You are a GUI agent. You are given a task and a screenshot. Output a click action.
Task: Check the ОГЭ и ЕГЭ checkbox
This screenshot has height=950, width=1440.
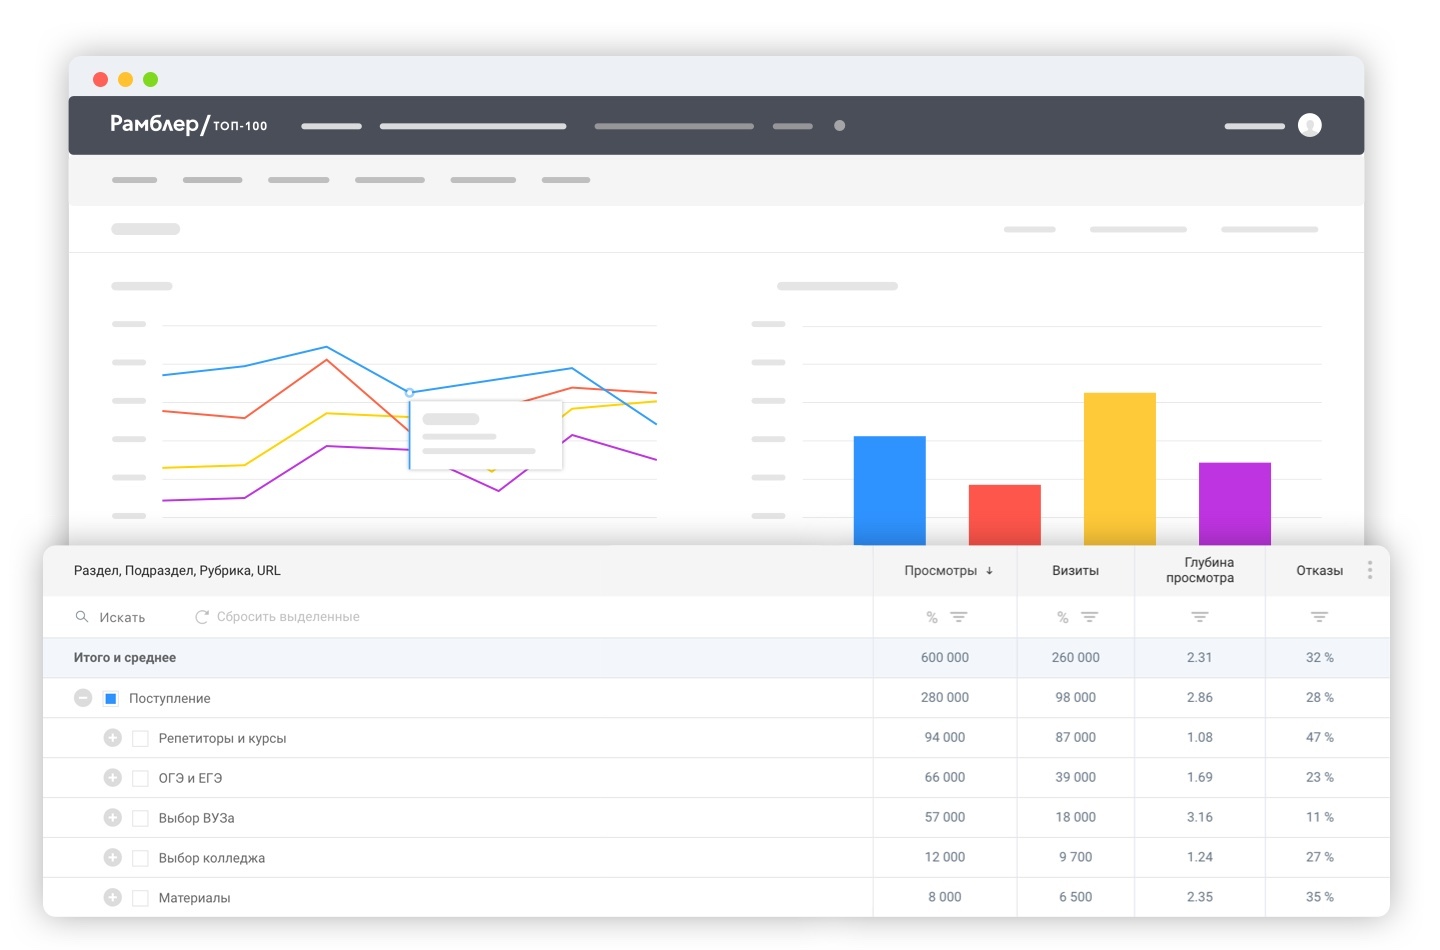click(140, 778)
